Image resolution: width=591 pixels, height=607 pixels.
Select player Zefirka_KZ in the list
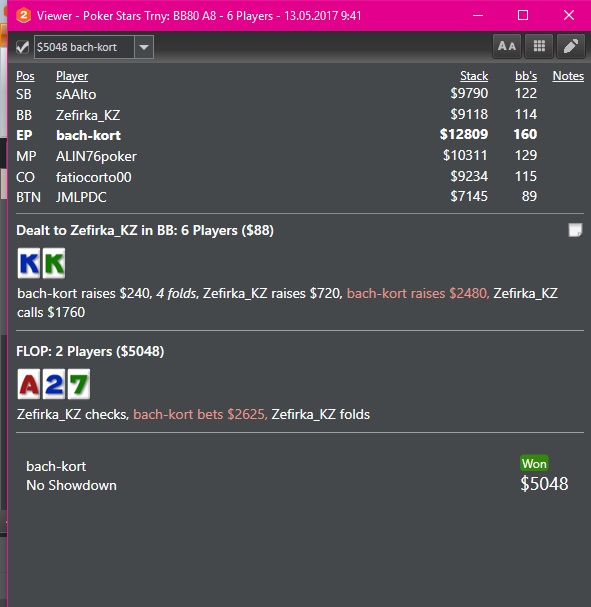(88, 115)
